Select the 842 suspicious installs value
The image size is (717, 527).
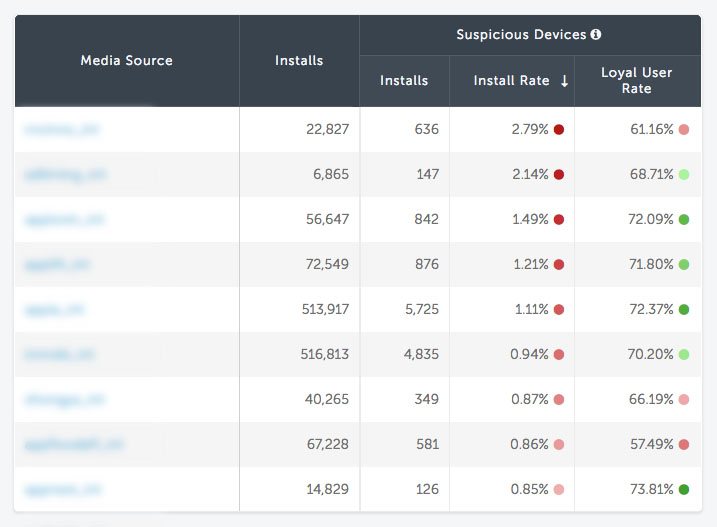tap(427, 220)
